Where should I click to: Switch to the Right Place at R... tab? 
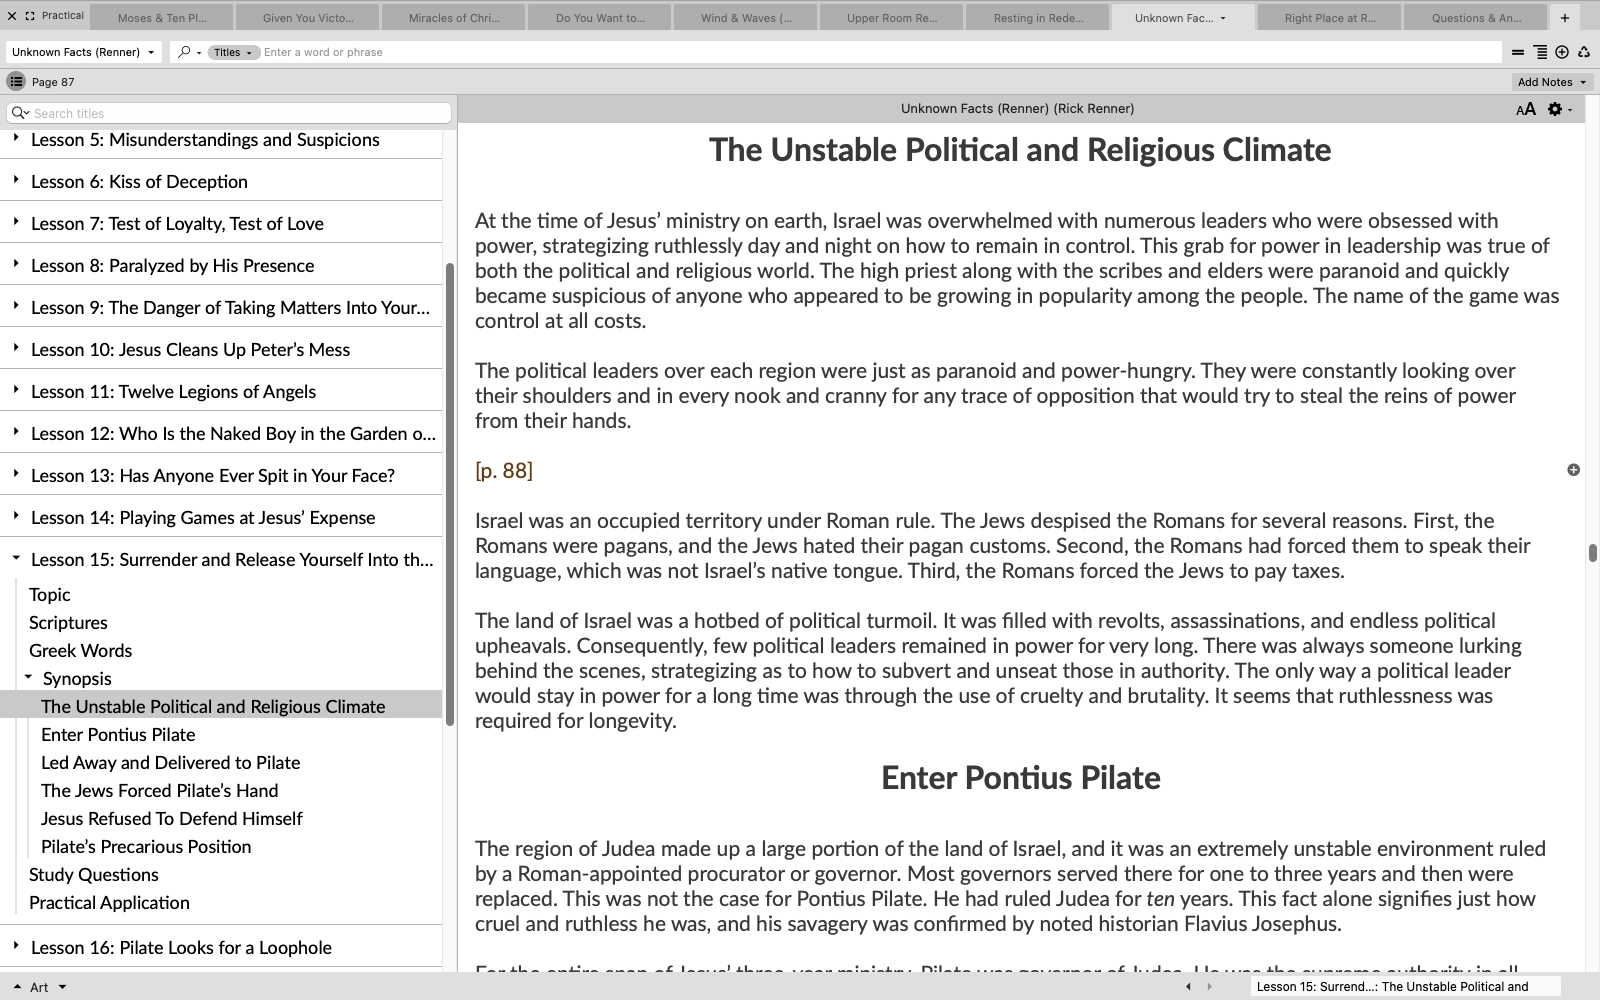[1330, 18]
